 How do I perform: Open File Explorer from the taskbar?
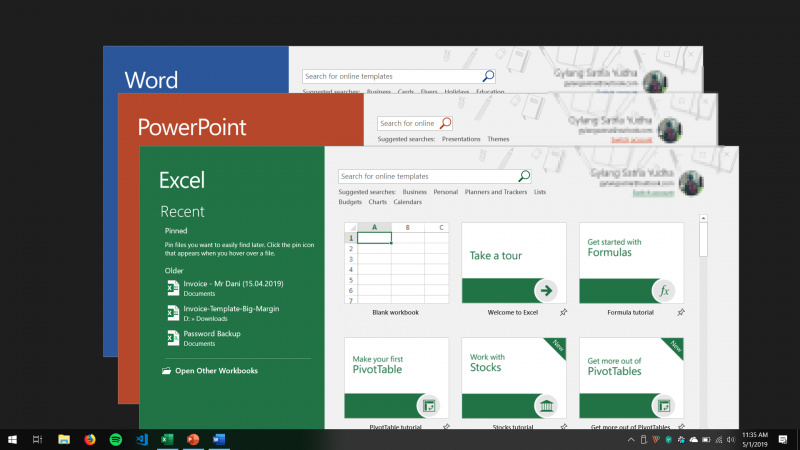(64, 439)
